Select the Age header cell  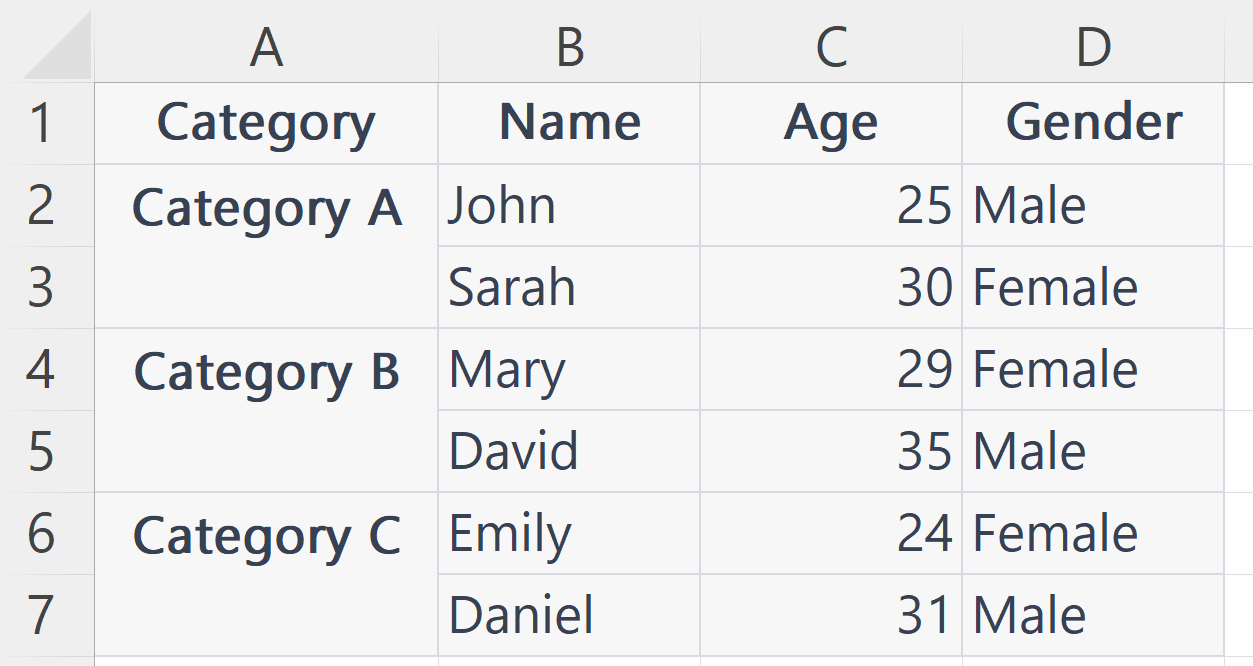pos(831,122)
